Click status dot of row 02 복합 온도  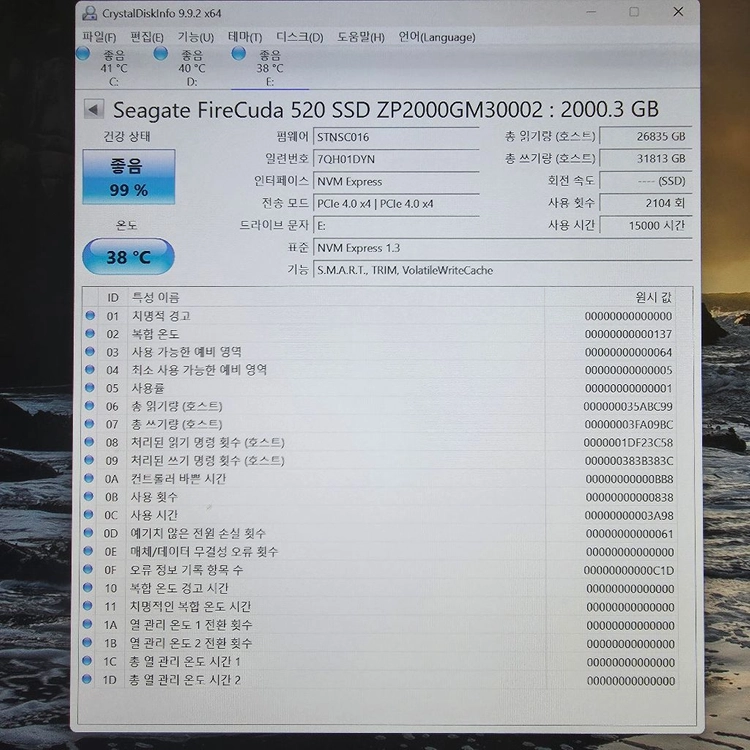90,333
